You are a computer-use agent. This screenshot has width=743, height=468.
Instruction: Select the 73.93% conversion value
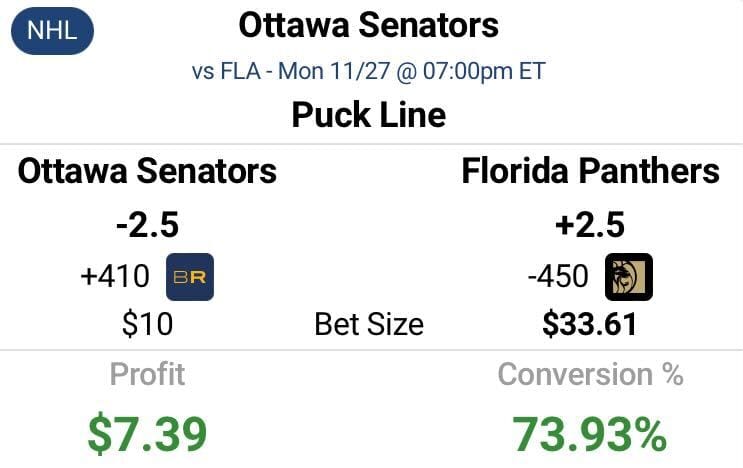(x=590, y=434)
